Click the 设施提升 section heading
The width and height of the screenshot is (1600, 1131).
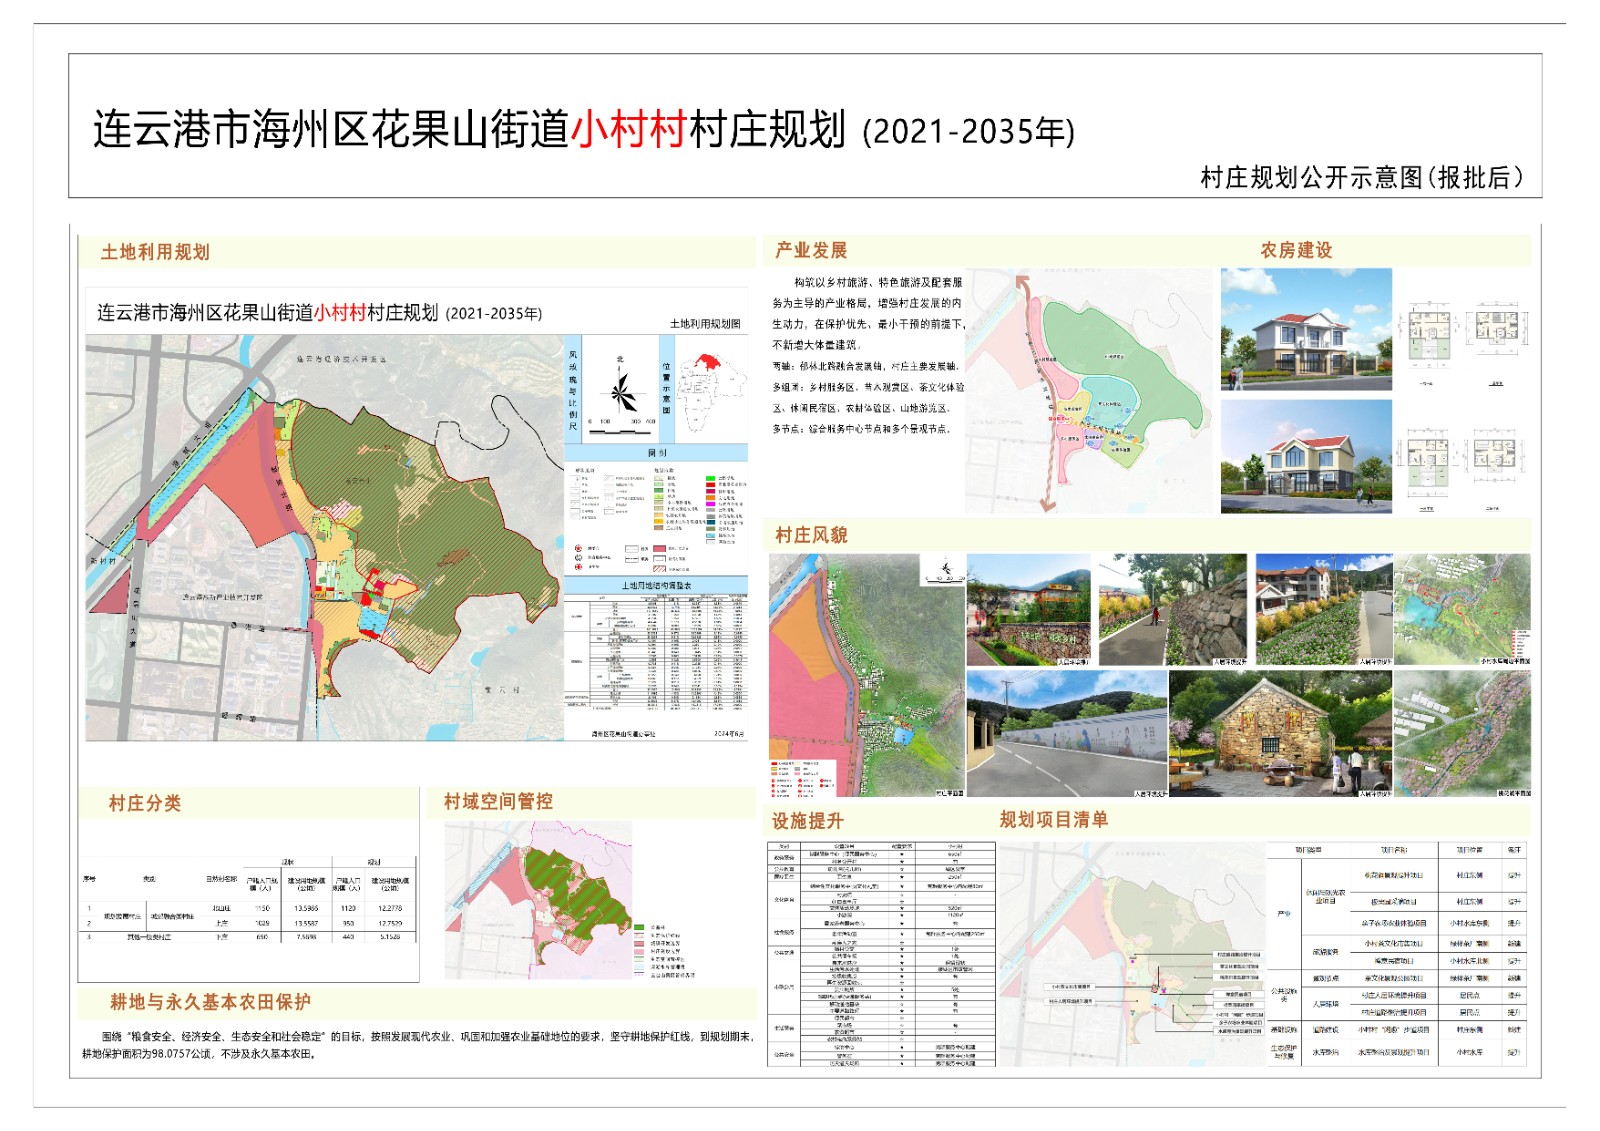(x=807, y=821)
